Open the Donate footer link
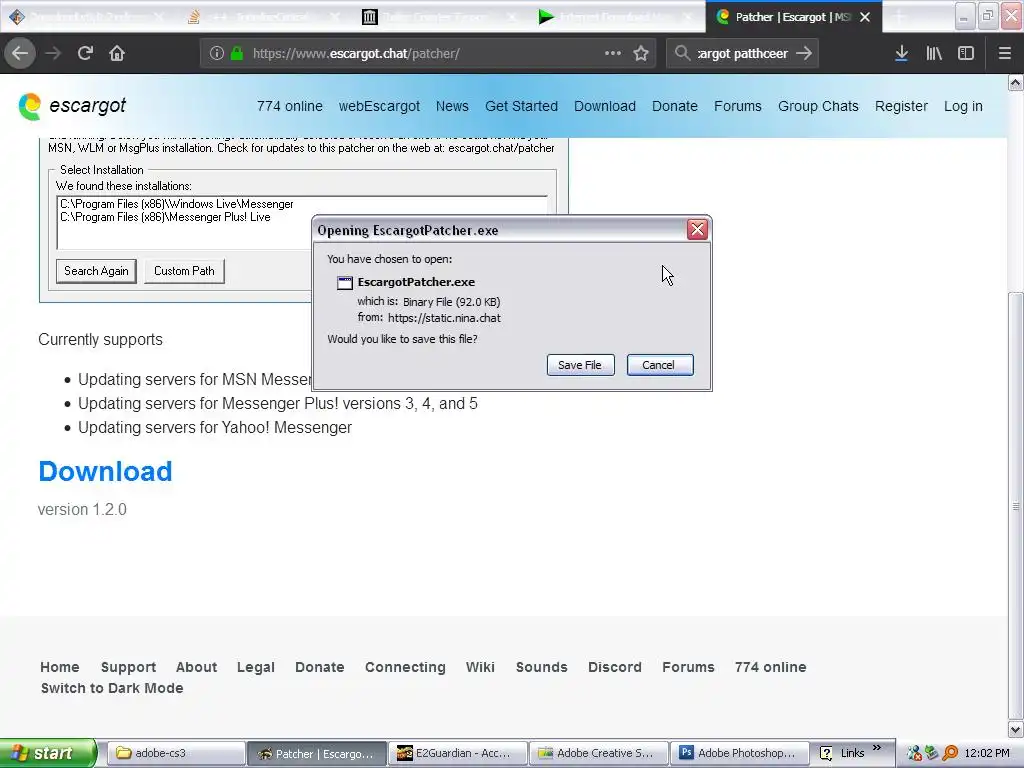The image size is (1024, 768). click(x=319, y=667)
